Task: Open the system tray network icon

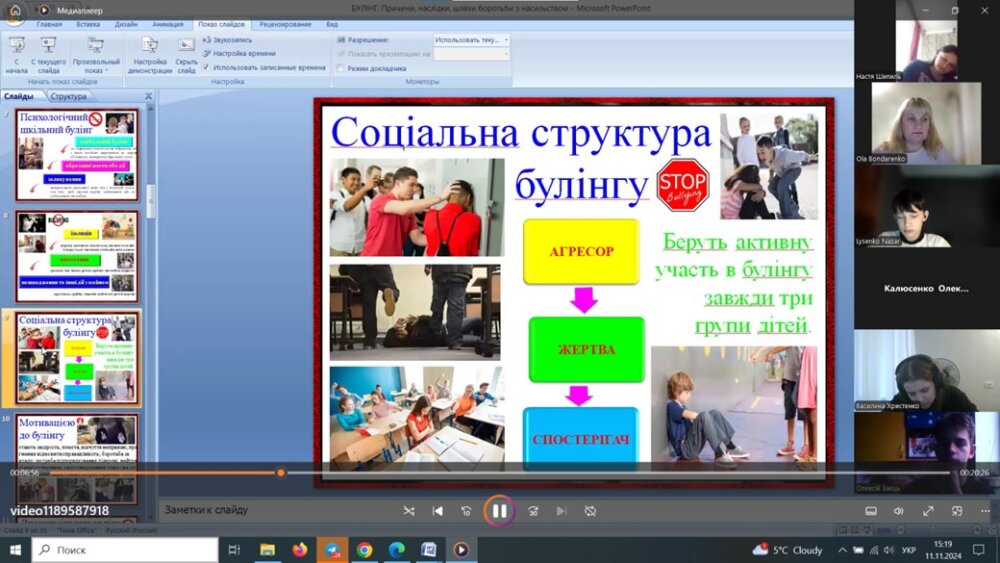Action: (874, 550)
